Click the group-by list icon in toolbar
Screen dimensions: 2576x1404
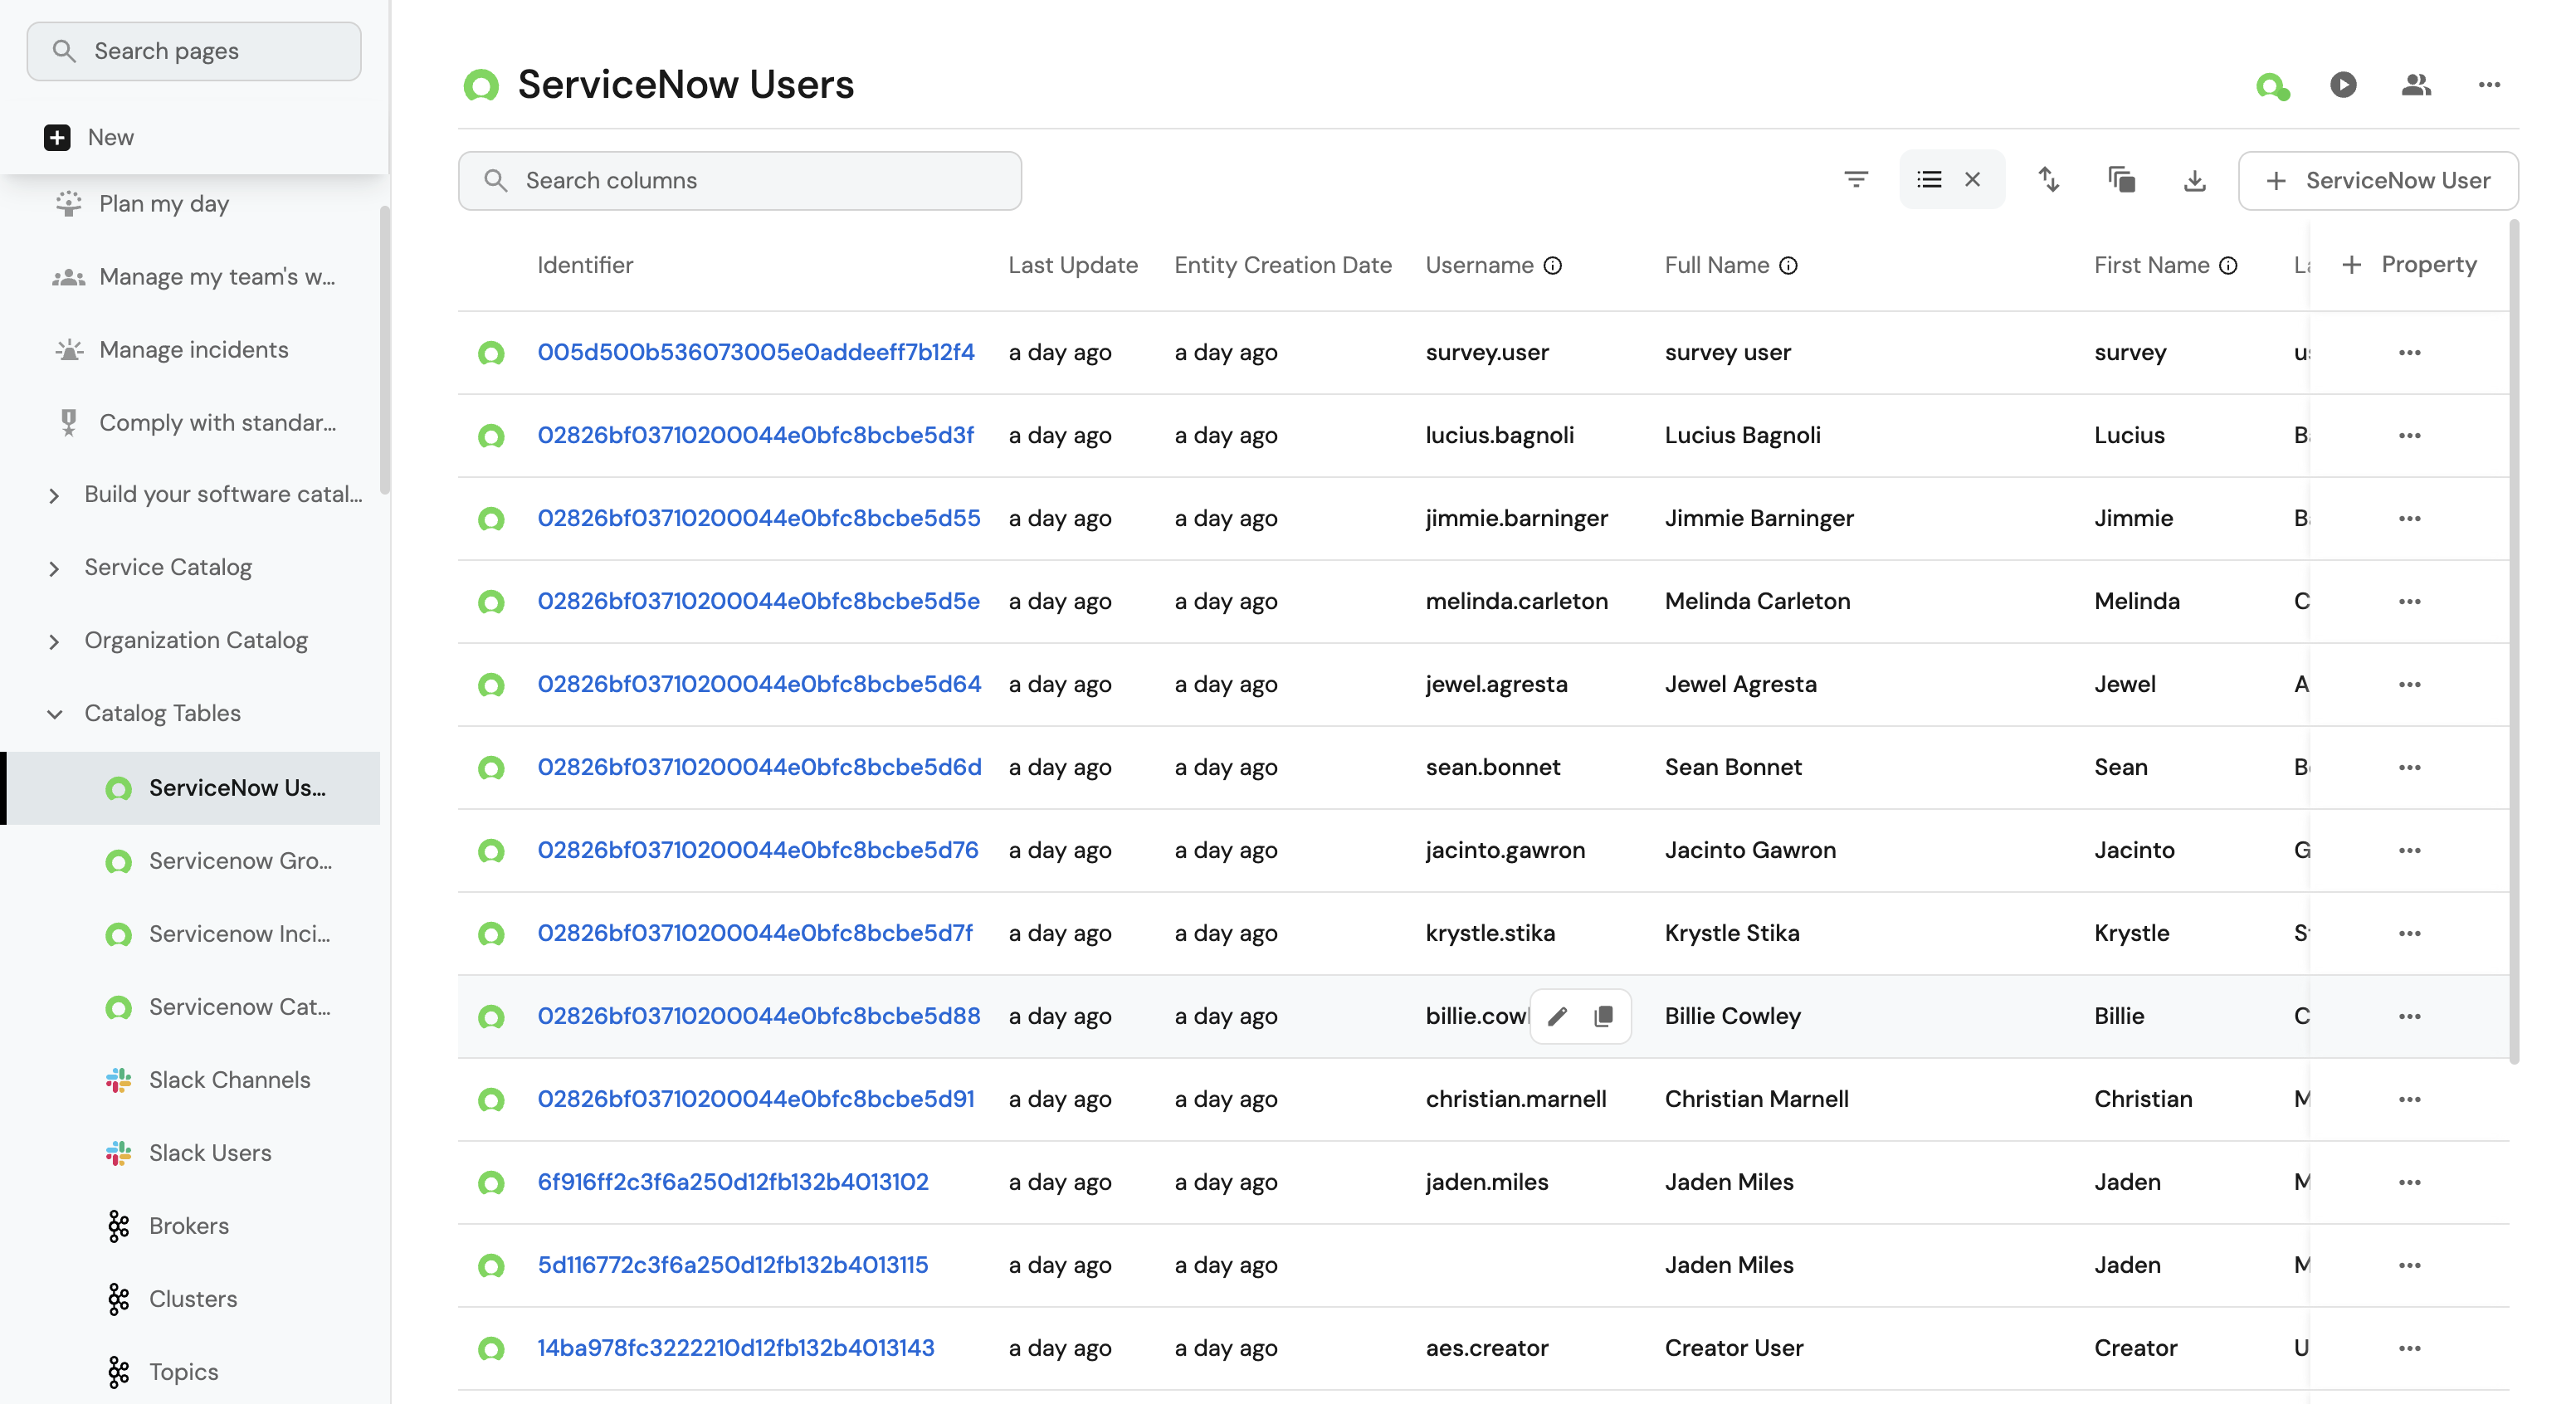click(1929, 180)
